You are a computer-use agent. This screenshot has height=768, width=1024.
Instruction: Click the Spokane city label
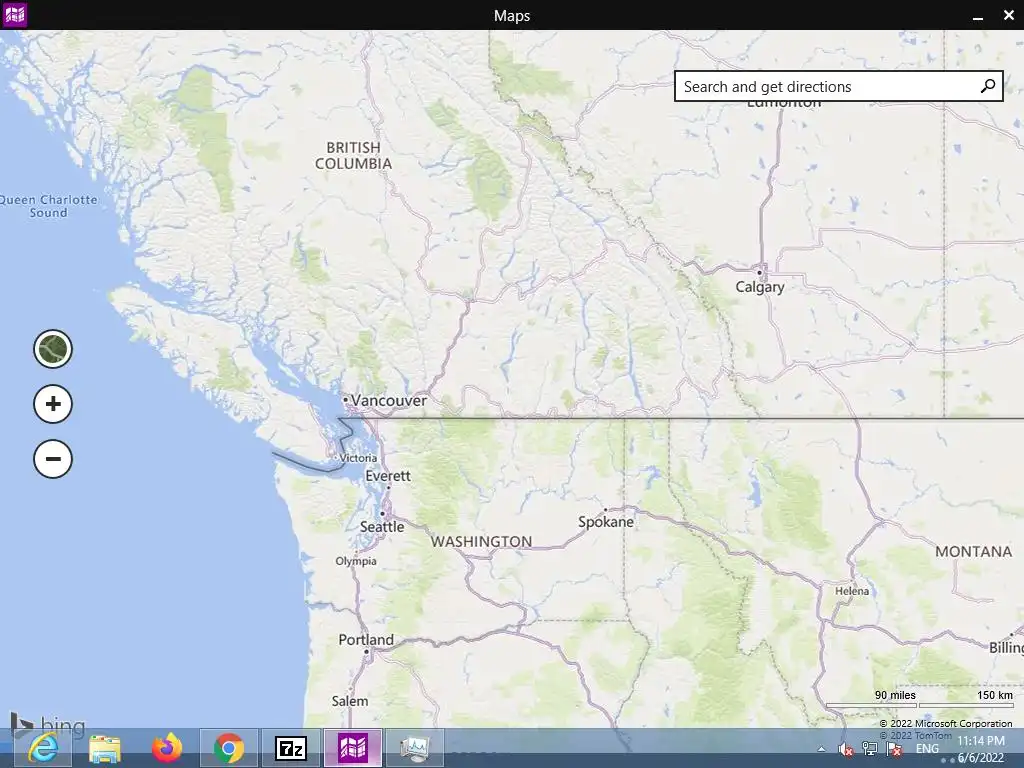(605, 522)
